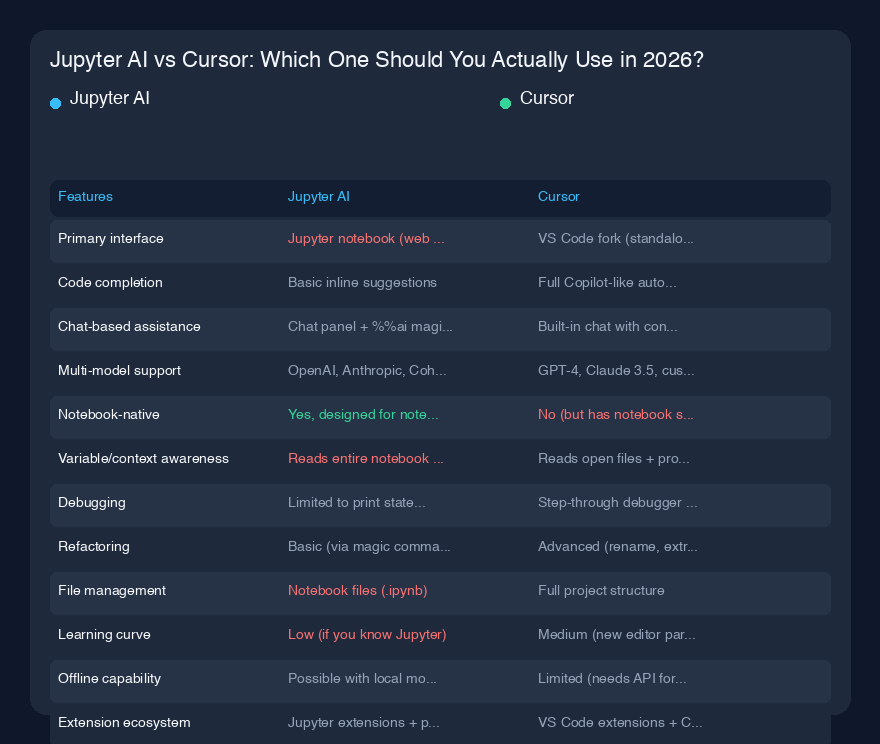Select the Code completion row label

click(x=110, y=282)
